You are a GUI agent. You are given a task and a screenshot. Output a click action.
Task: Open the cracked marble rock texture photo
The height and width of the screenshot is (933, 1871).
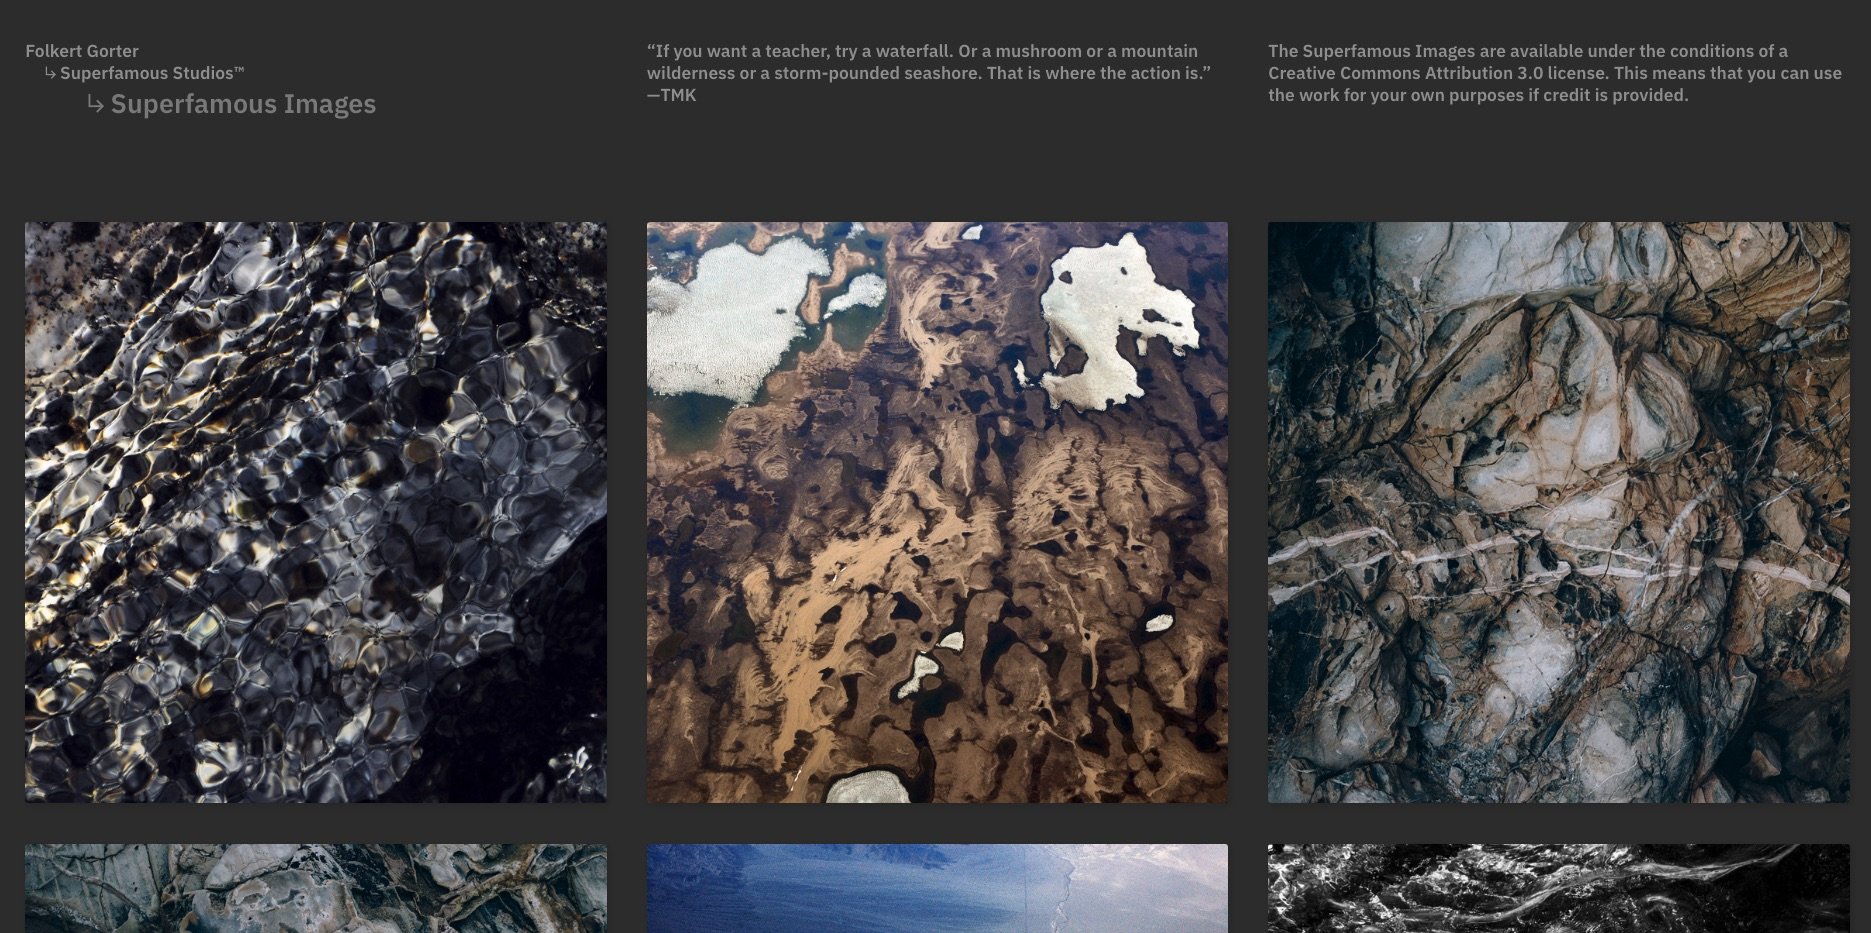coord(1558,512)
